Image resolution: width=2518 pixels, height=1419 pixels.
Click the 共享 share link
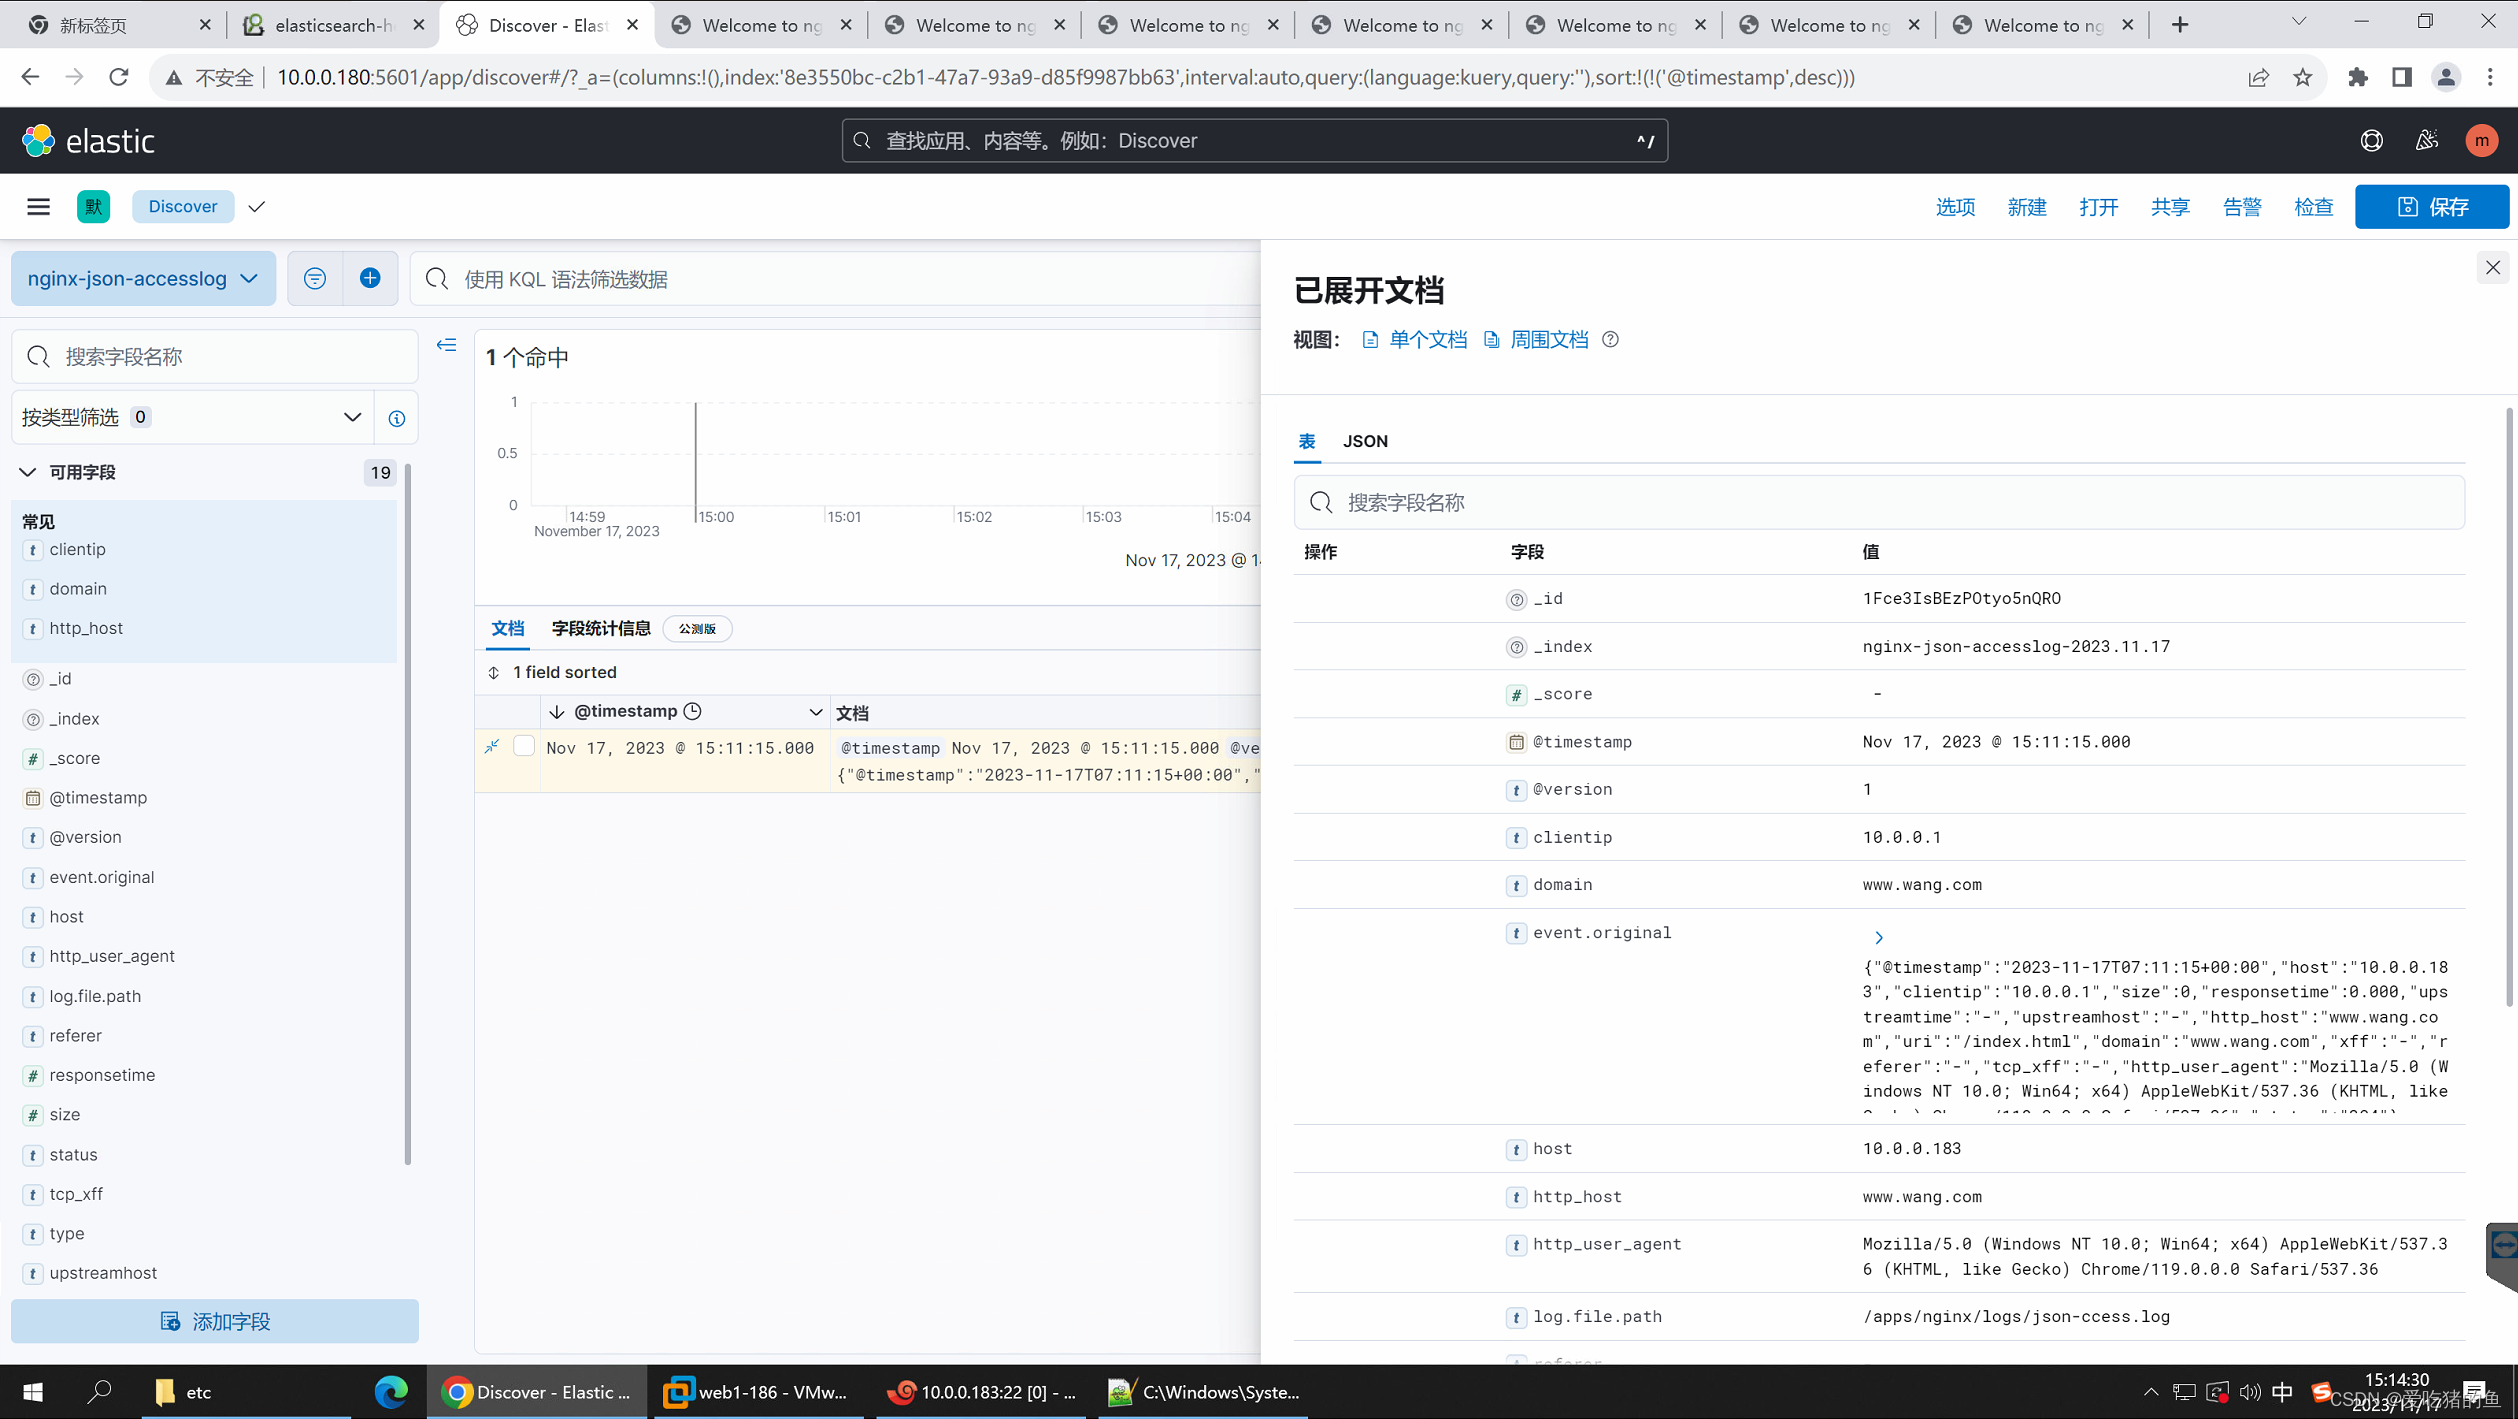click(2170, 207)
